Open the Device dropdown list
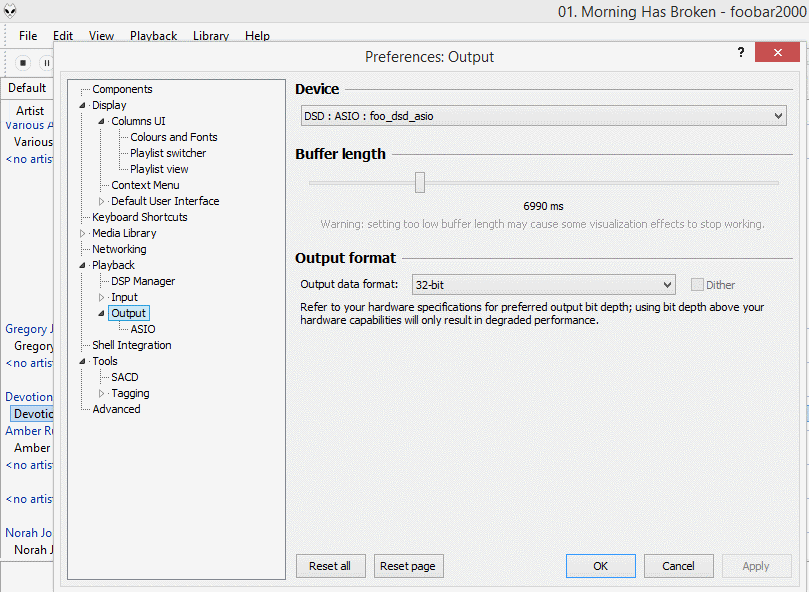809x592 pixels. pos(543,116)
